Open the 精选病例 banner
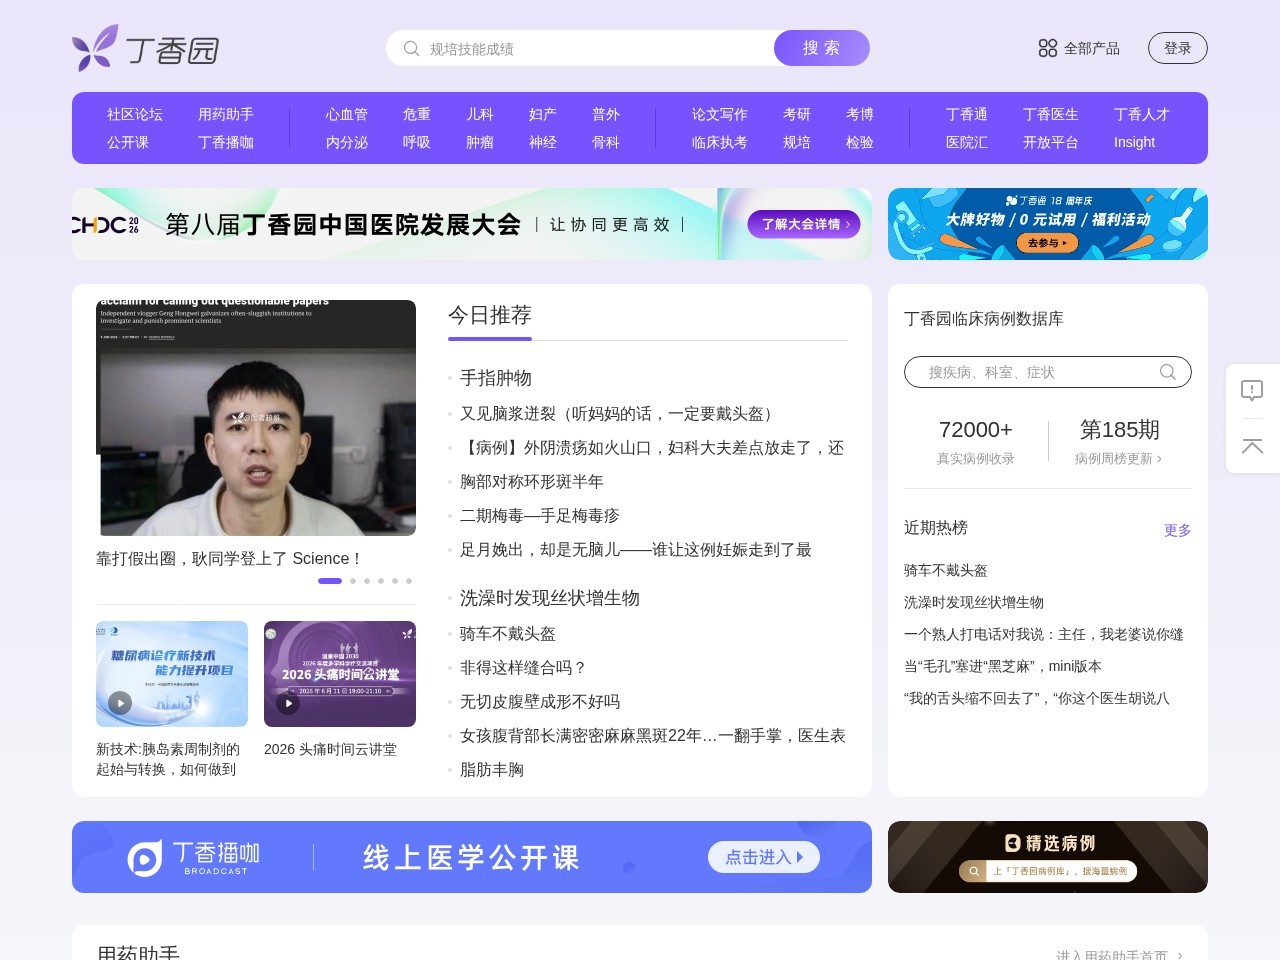This screenshot has width=1280, height=960. click(x=1048, y=857)
